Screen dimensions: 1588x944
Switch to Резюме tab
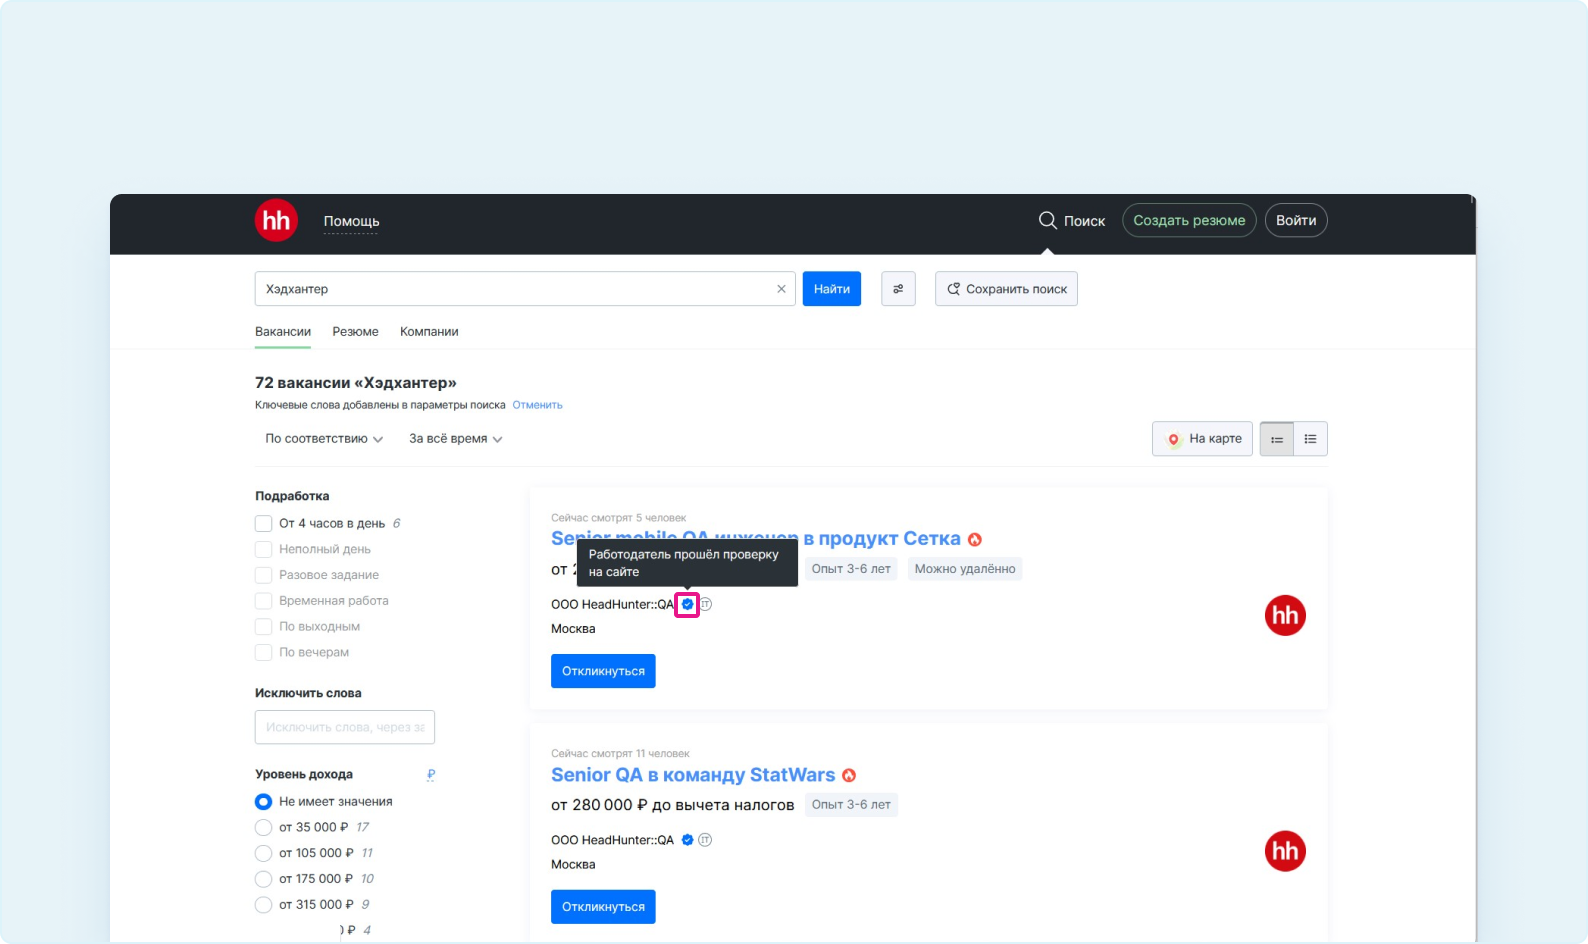355,332
